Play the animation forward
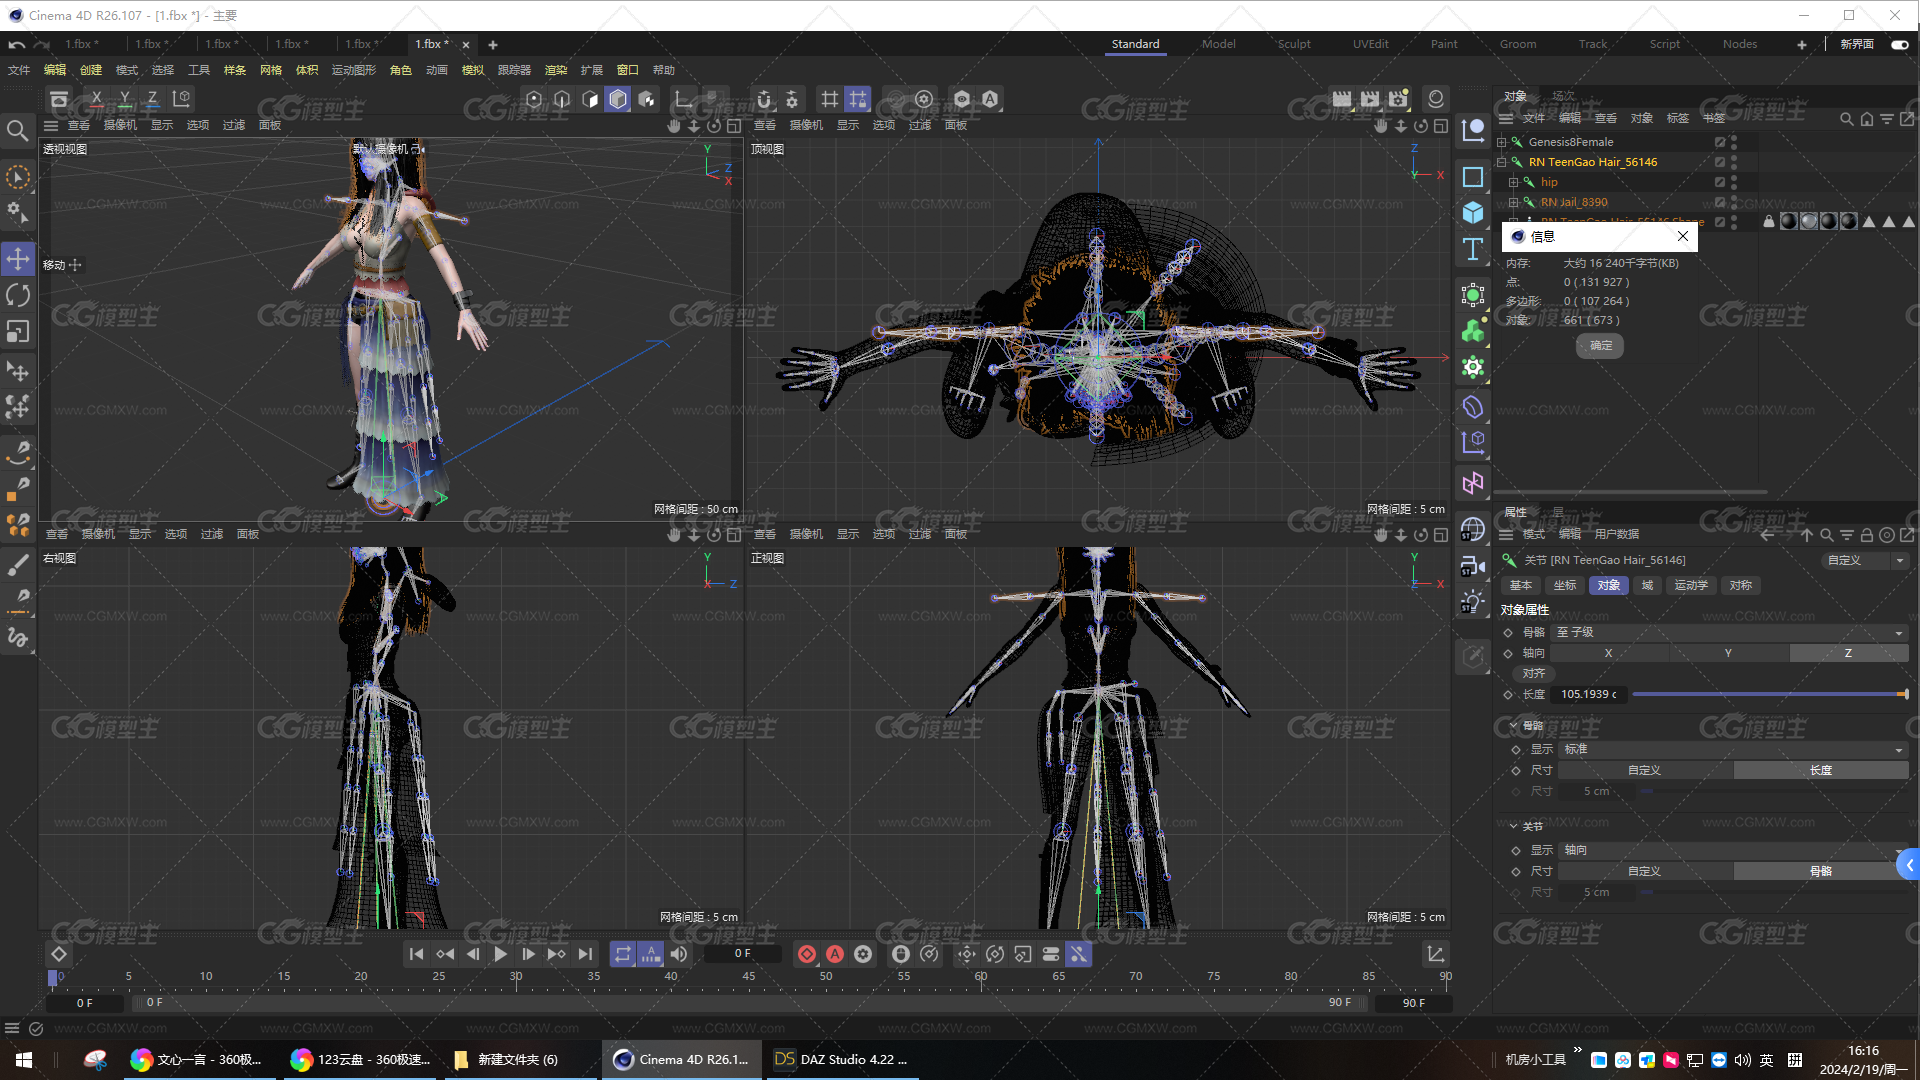 coord(500,954)
